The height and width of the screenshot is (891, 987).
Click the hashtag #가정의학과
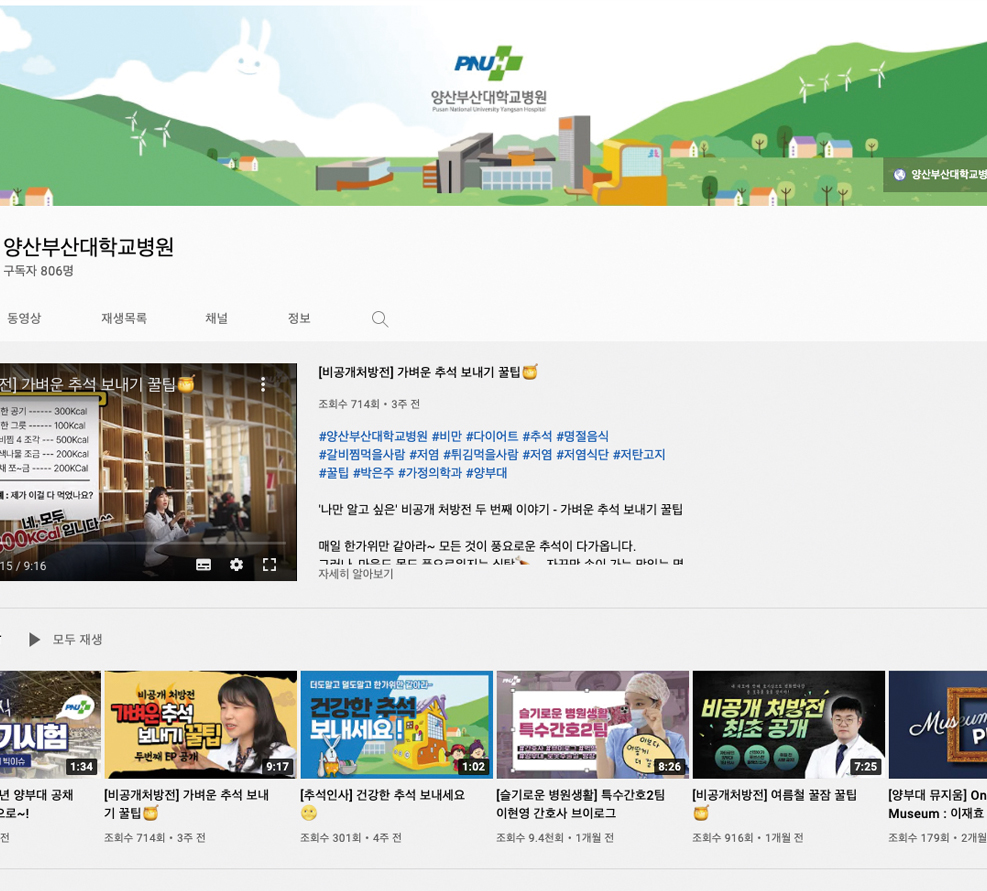click(x=430, y=473)
